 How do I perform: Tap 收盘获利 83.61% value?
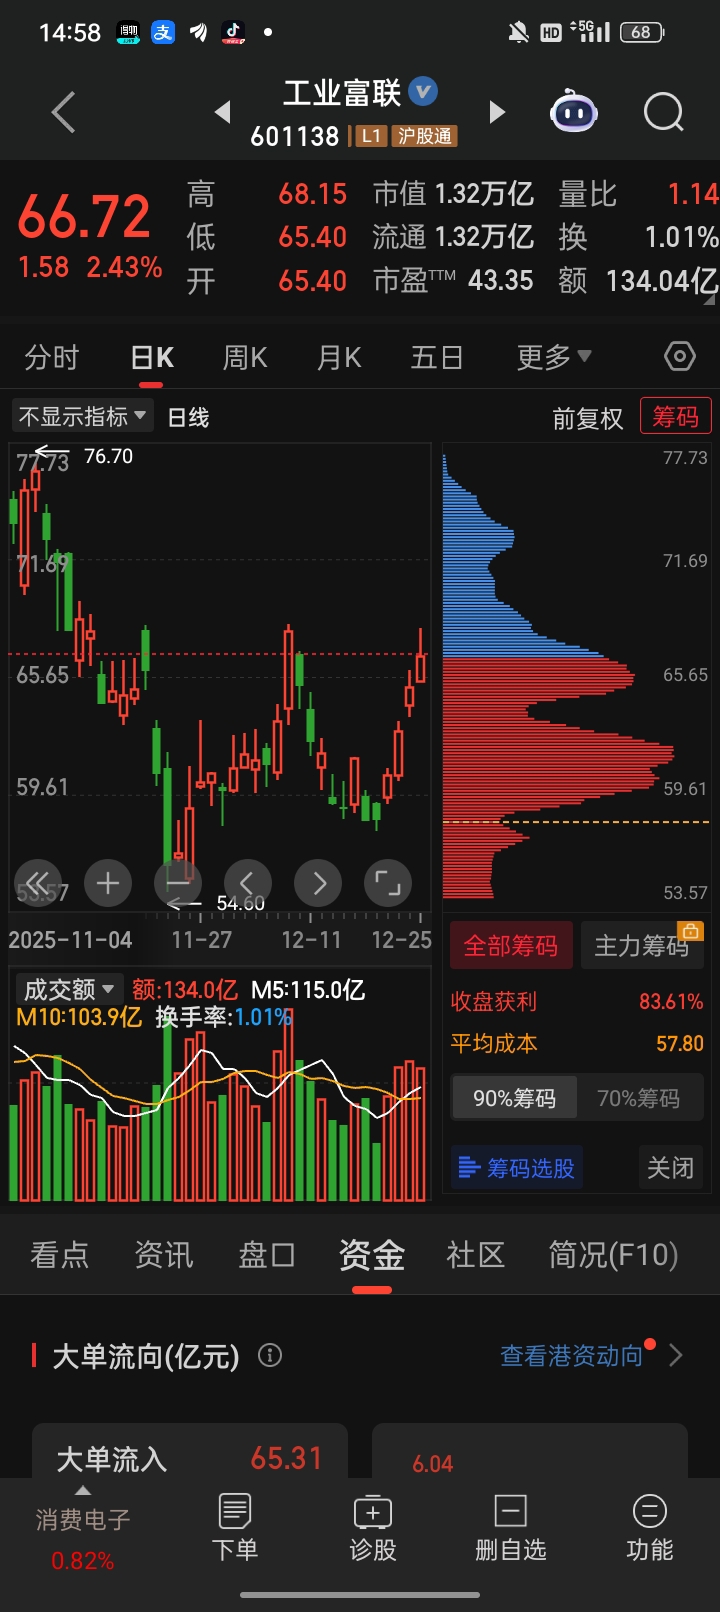671,1001
